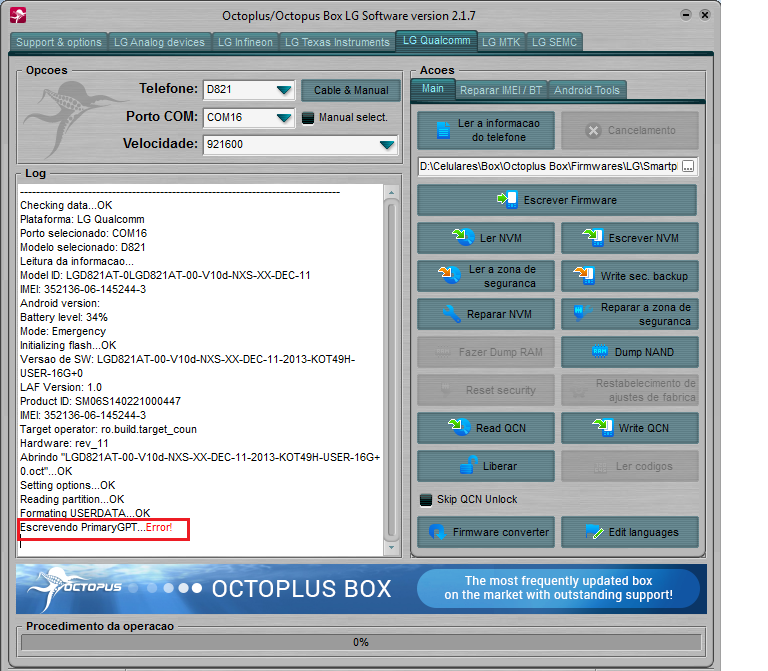Click the firmware browse (...) button
Screen dimensions: 768x671
click(688, 167)
